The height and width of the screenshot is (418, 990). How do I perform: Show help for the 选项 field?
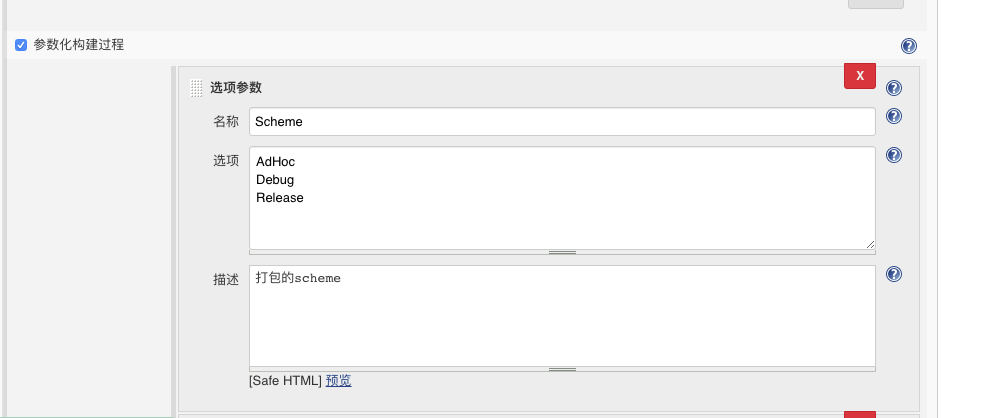894,155
